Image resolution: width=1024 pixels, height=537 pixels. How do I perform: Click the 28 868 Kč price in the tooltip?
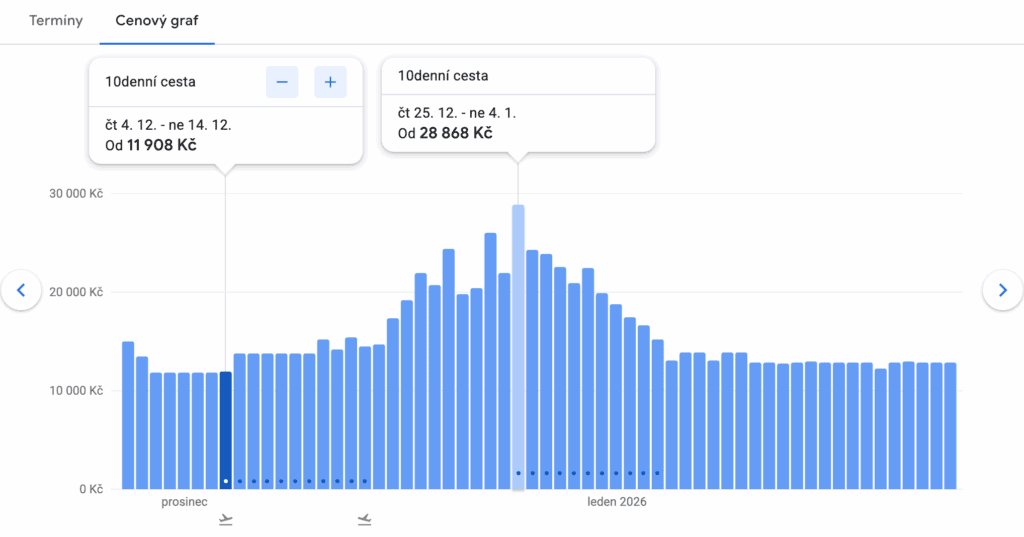[454, 133]
